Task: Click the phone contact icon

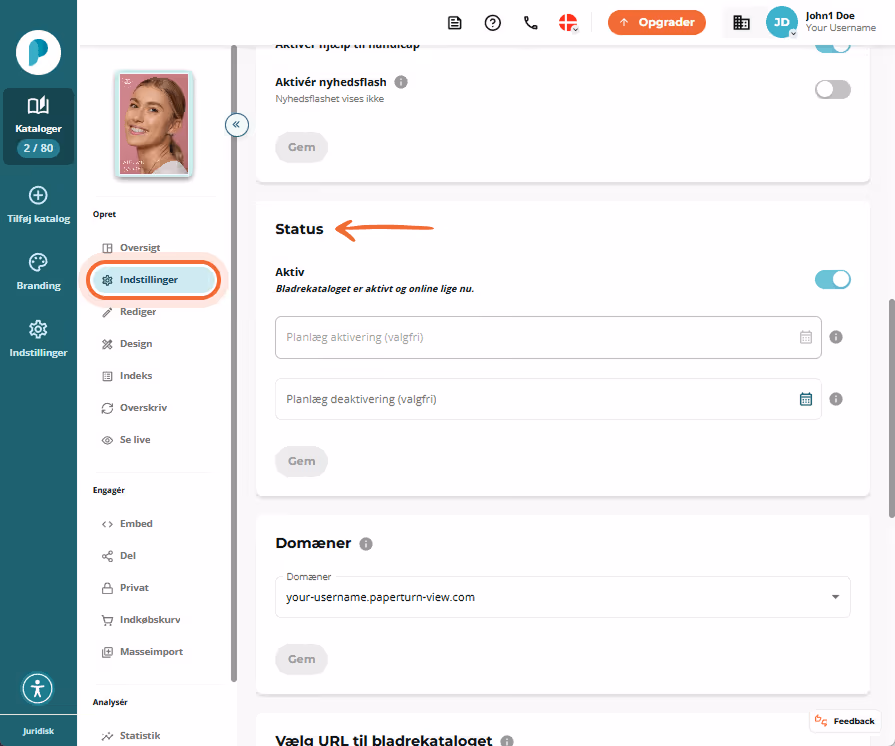Action: click(x=531, y=23)
